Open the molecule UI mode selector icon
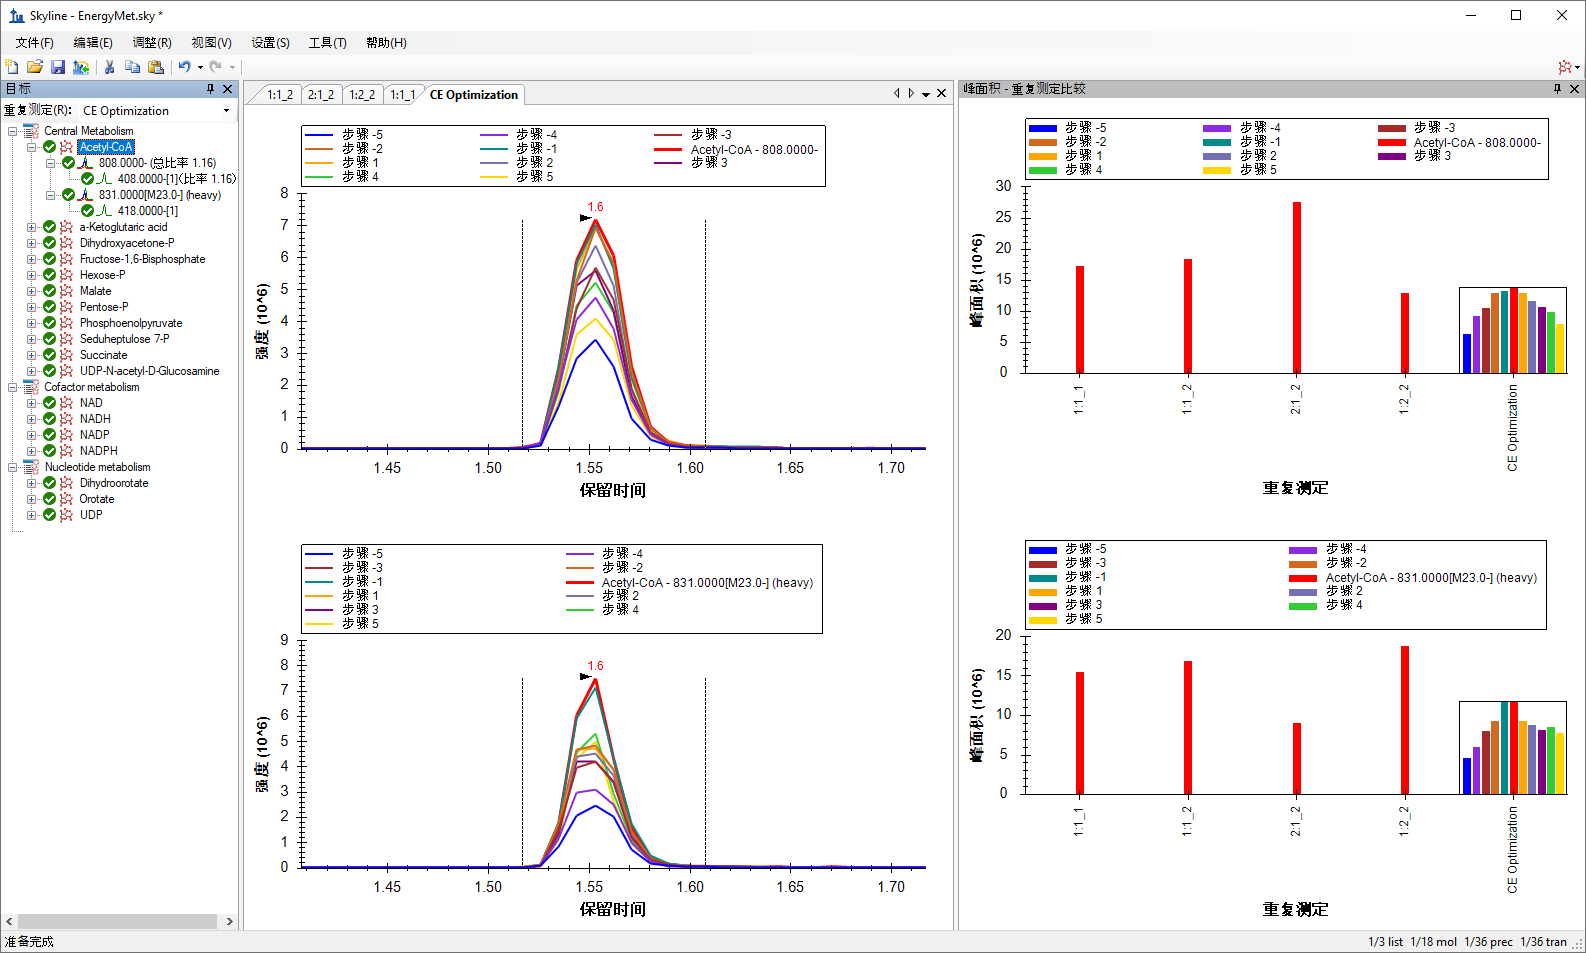Screen dimensions: 1586x953 [1565, 67]
